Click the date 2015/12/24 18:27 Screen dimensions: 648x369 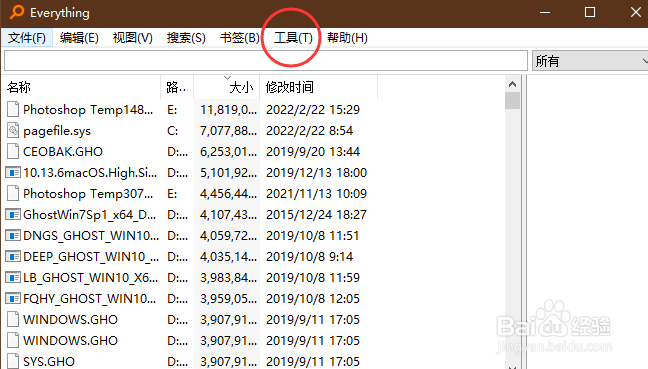[x=317, y=214]
